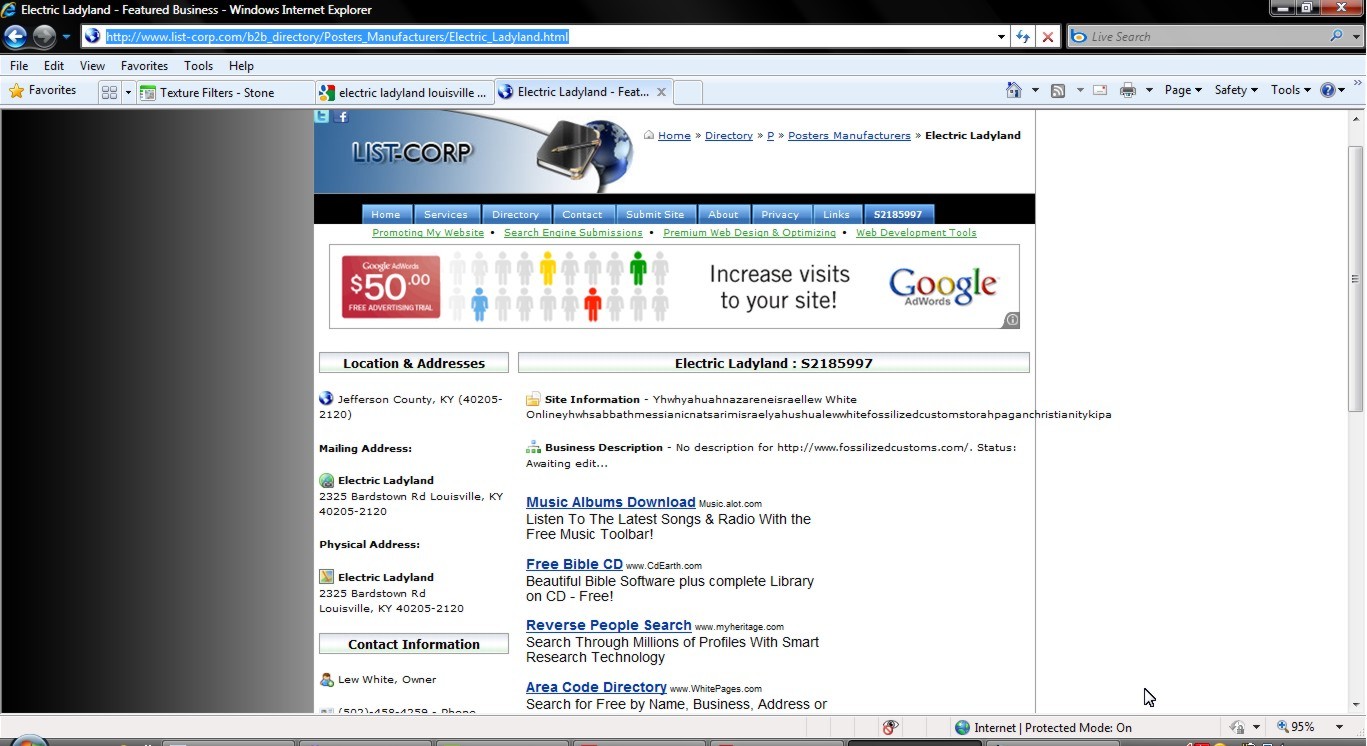Click the Facebook icon on List-Corp header
This screenshot has width=1367, height=746.
coord(342,116)
